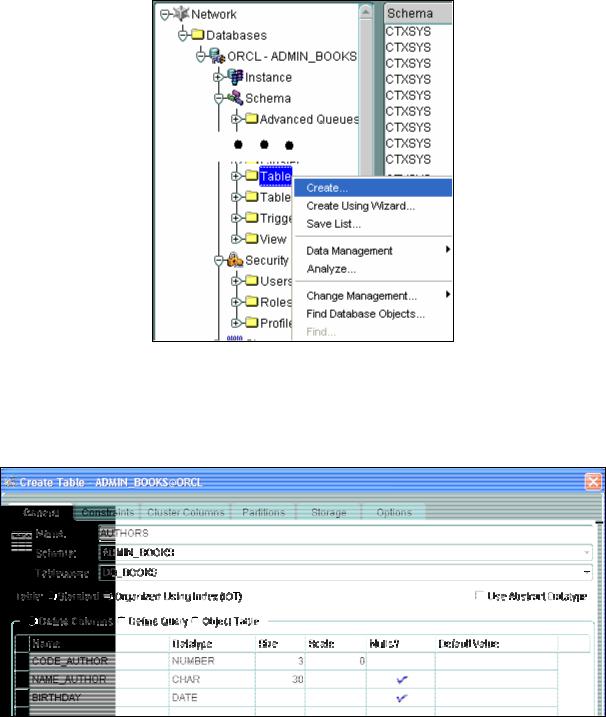Click the Security padlock icon

coord(235,260)
